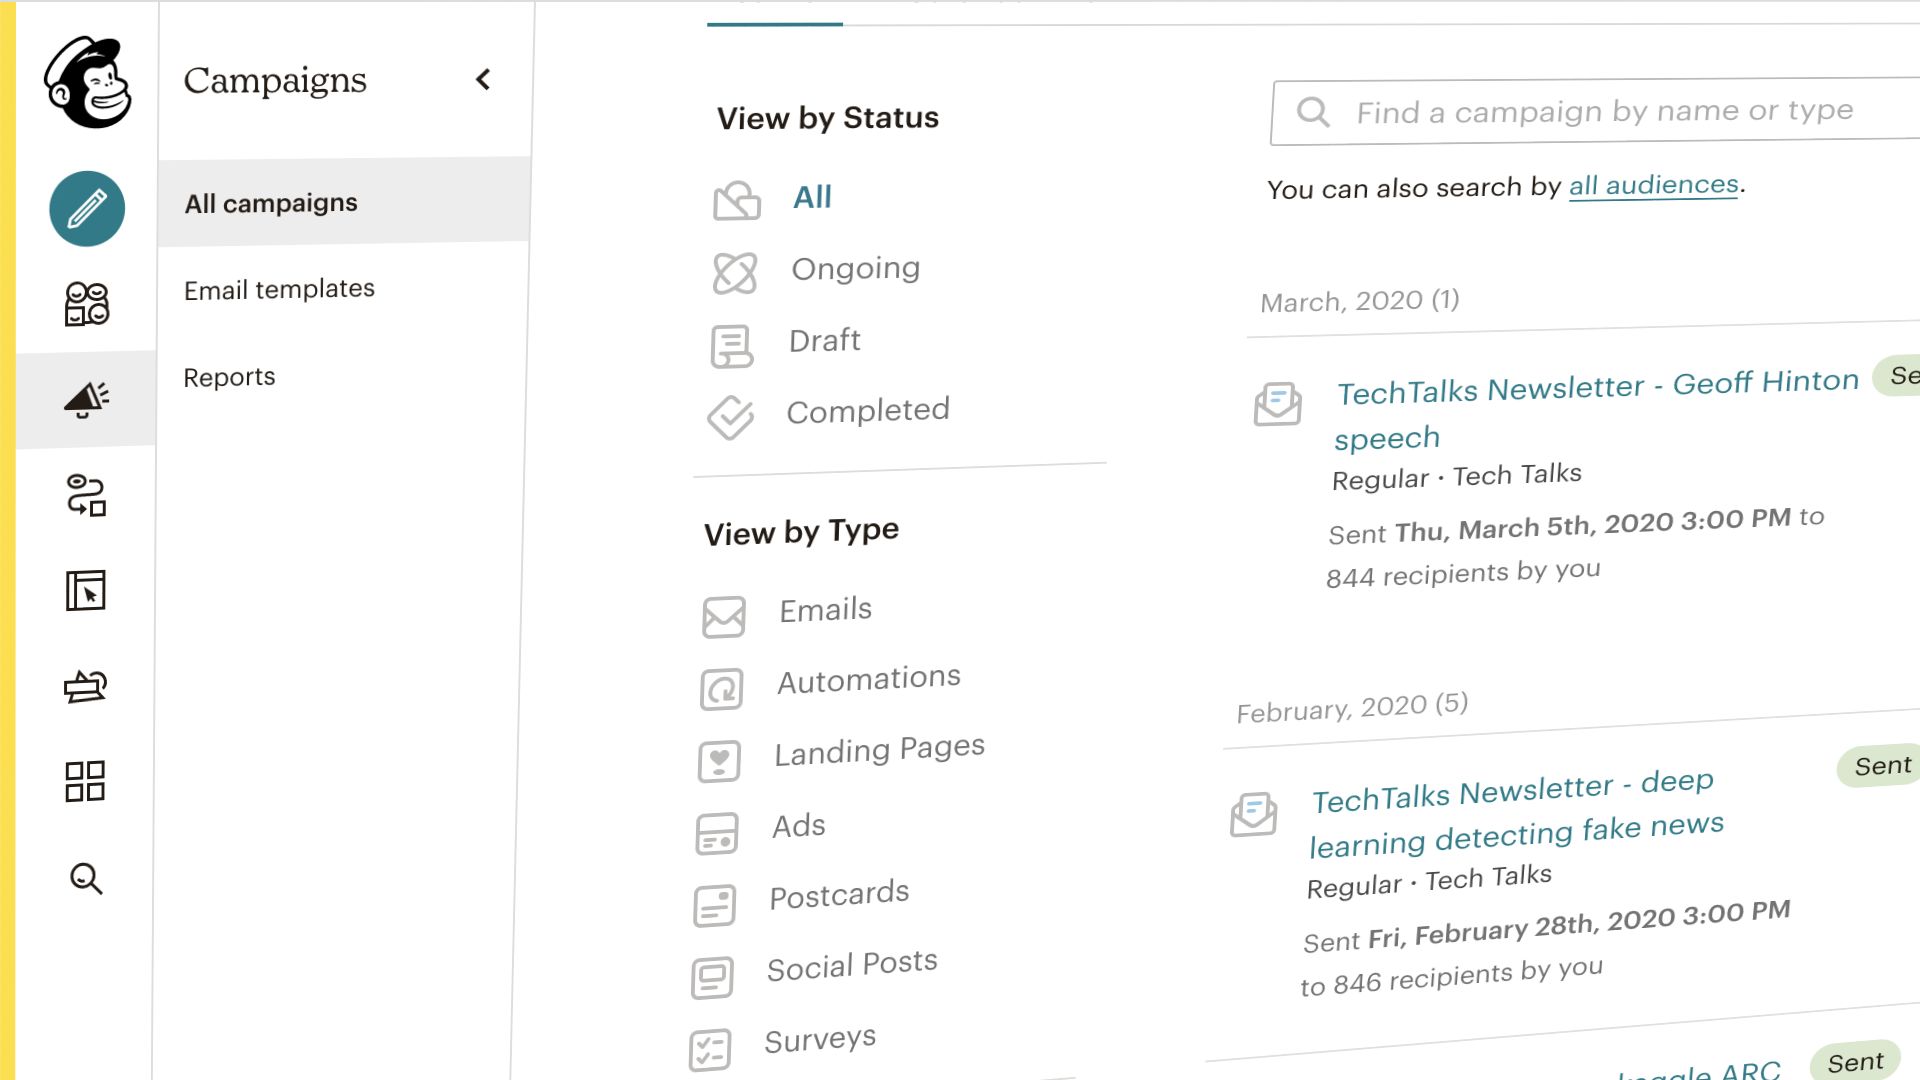Click the Social Posts icon

pyautogui.click(x=712, y=977)
